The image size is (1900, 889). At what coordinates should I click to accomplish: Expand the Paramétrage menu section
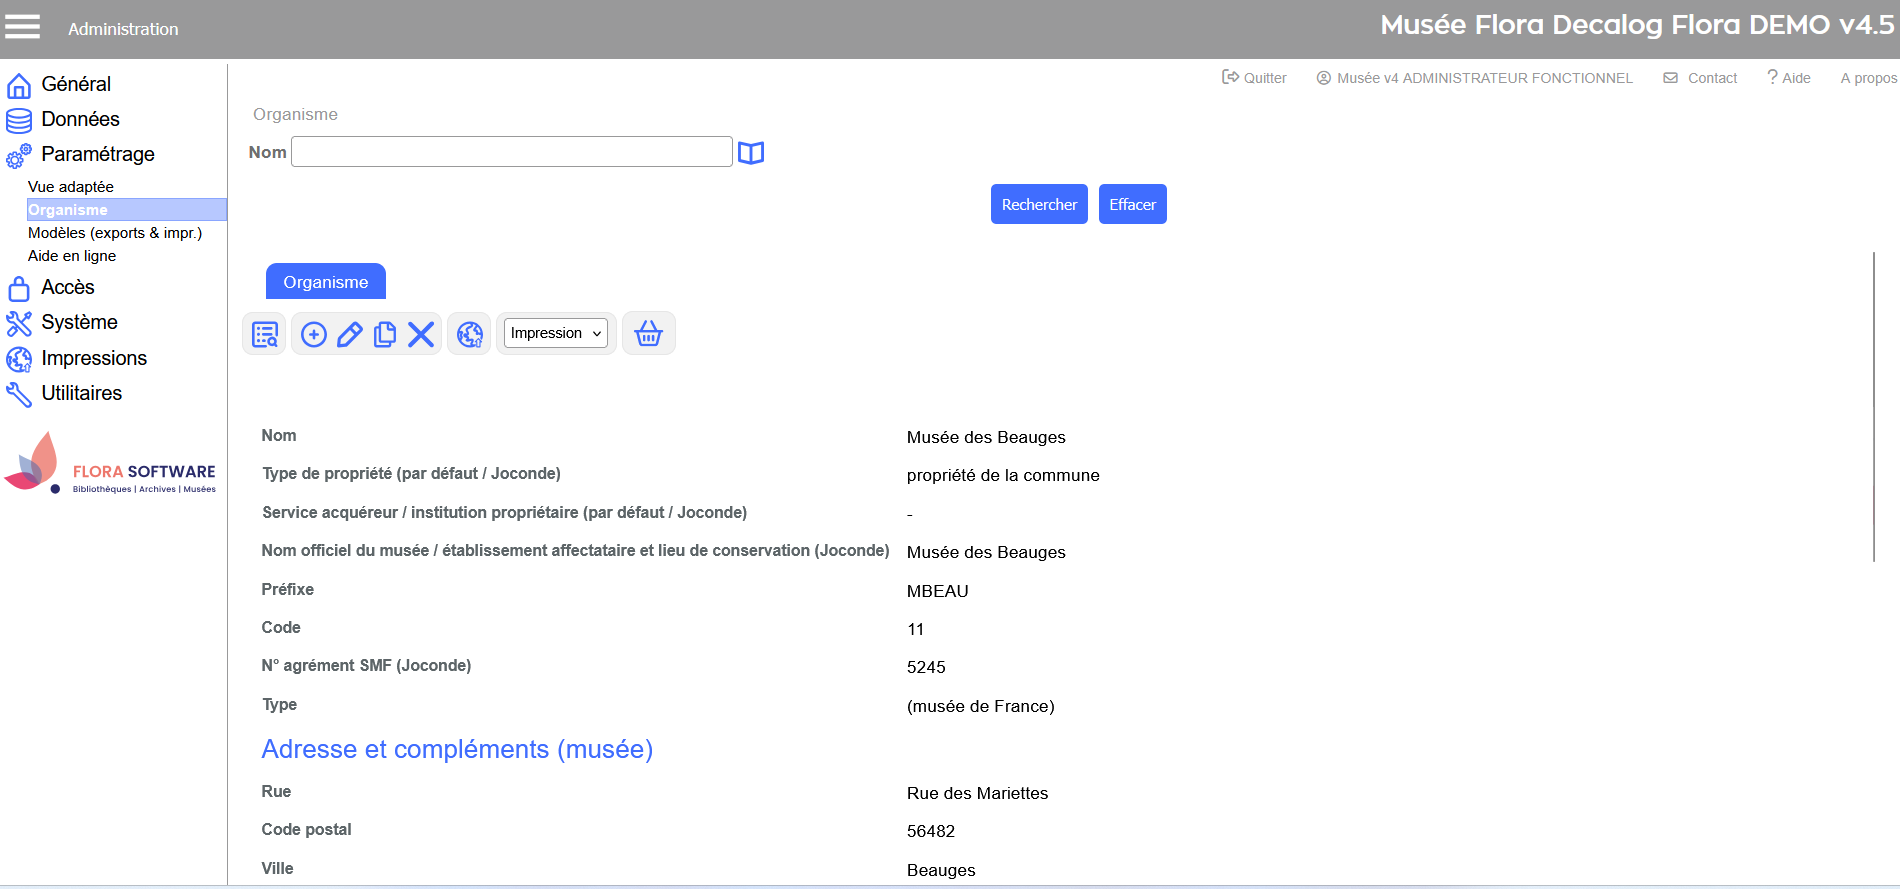(x=97, y=154)
